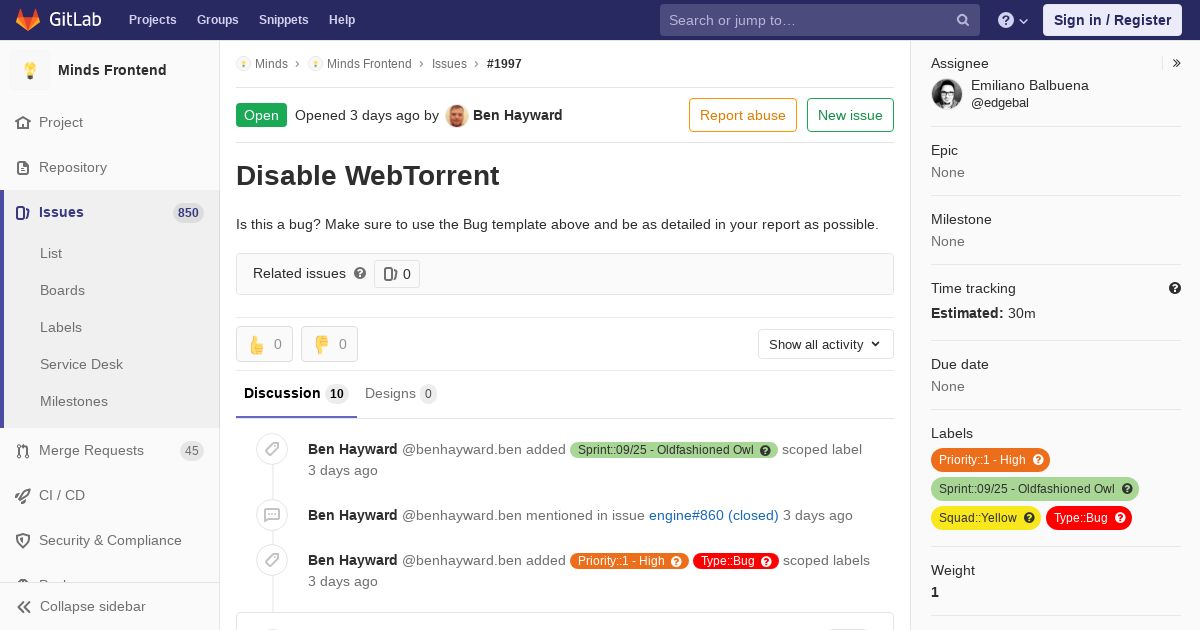Click the Minds Frontend project title
The height and width of the screenshot is (630, 1200).
click(112, 70)
